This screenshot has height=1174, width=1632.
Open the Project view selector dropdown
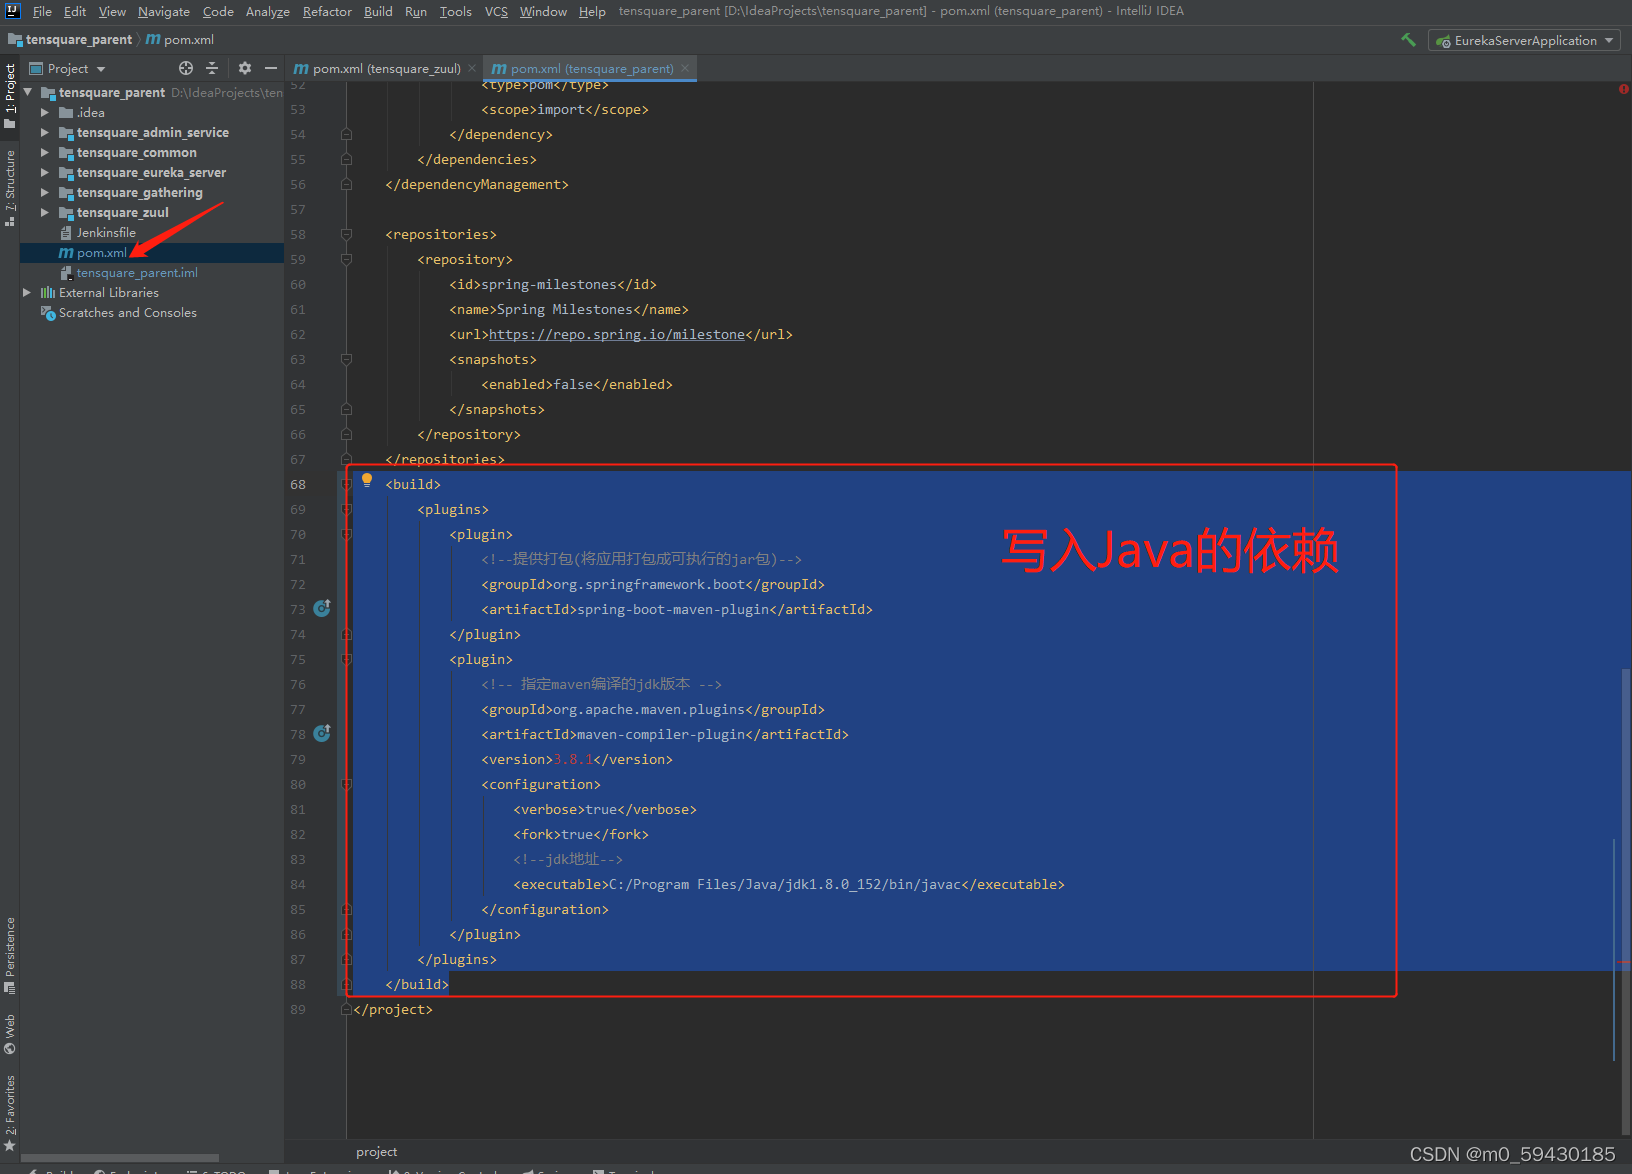click(x=68, y=68)
